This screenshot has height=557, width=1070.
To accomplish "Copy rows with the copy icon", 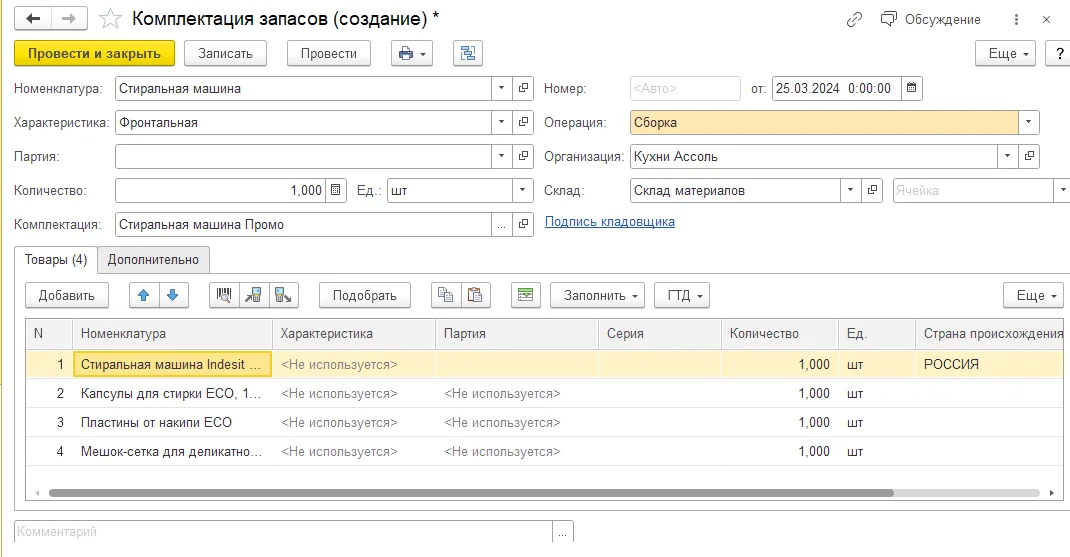I will point(446,296).
